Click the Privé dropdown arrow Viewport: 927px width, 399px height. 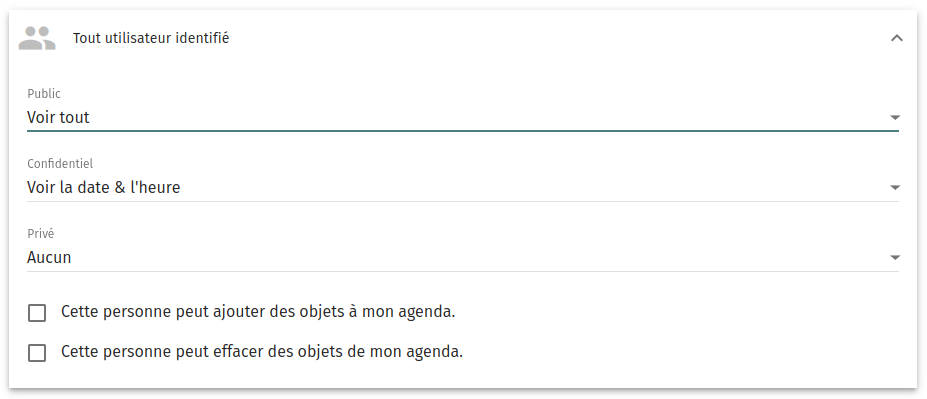[894, 258]
